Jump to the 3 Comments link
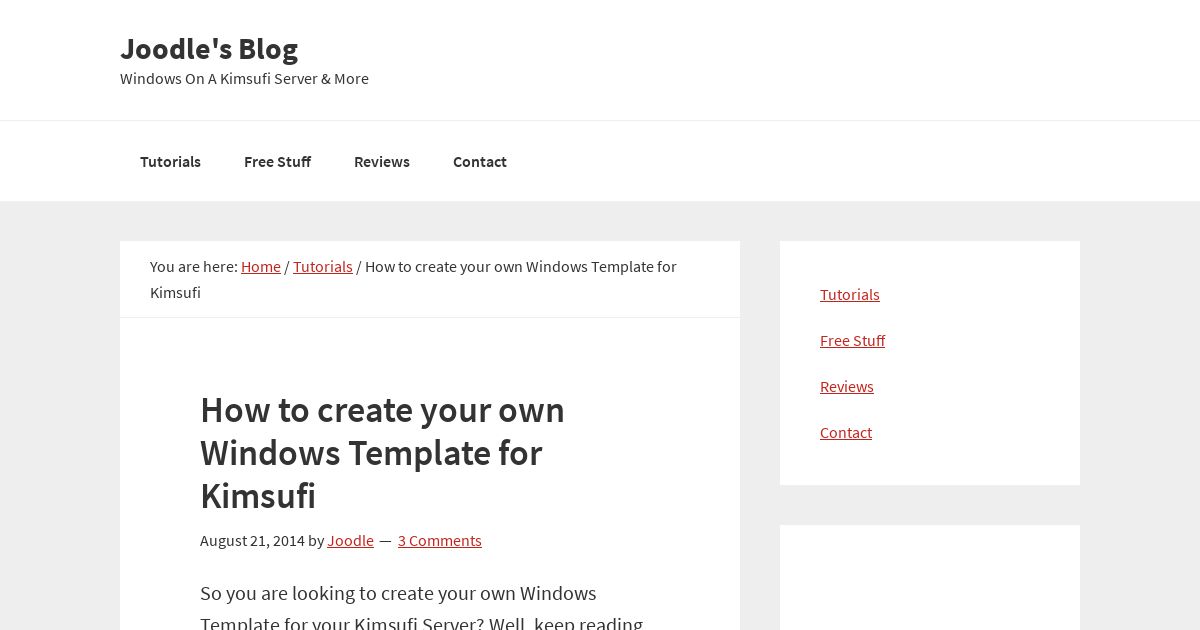 click(440, 540)
